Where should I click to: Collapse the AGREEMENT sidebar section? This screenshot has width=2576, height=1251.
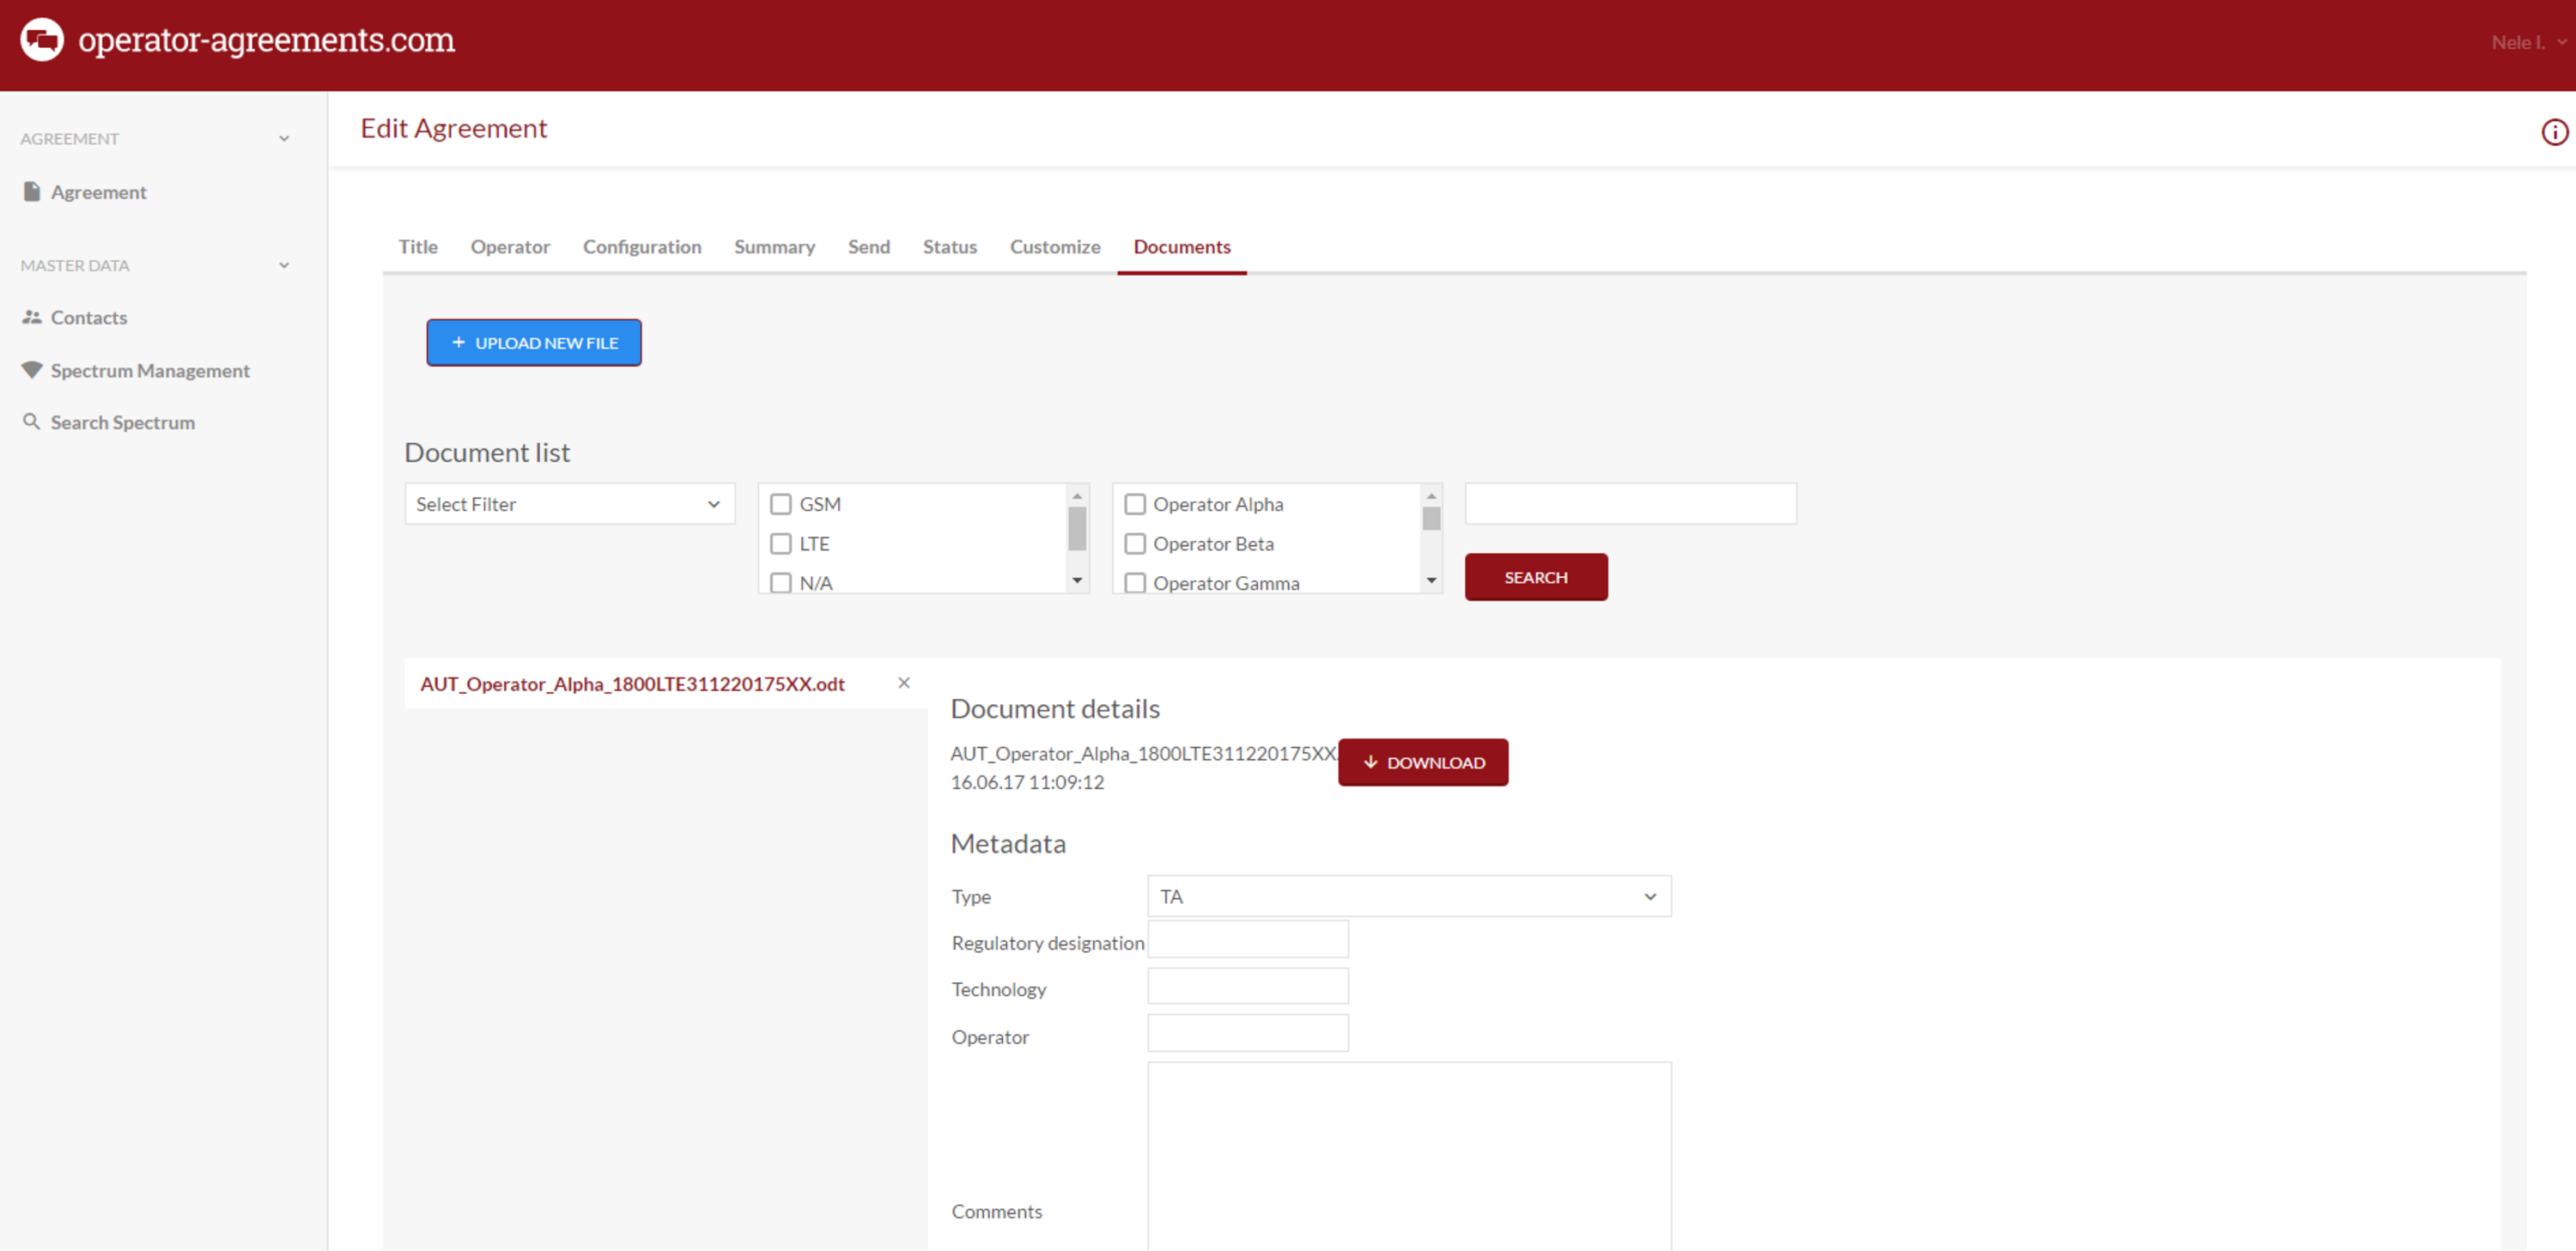284,139
